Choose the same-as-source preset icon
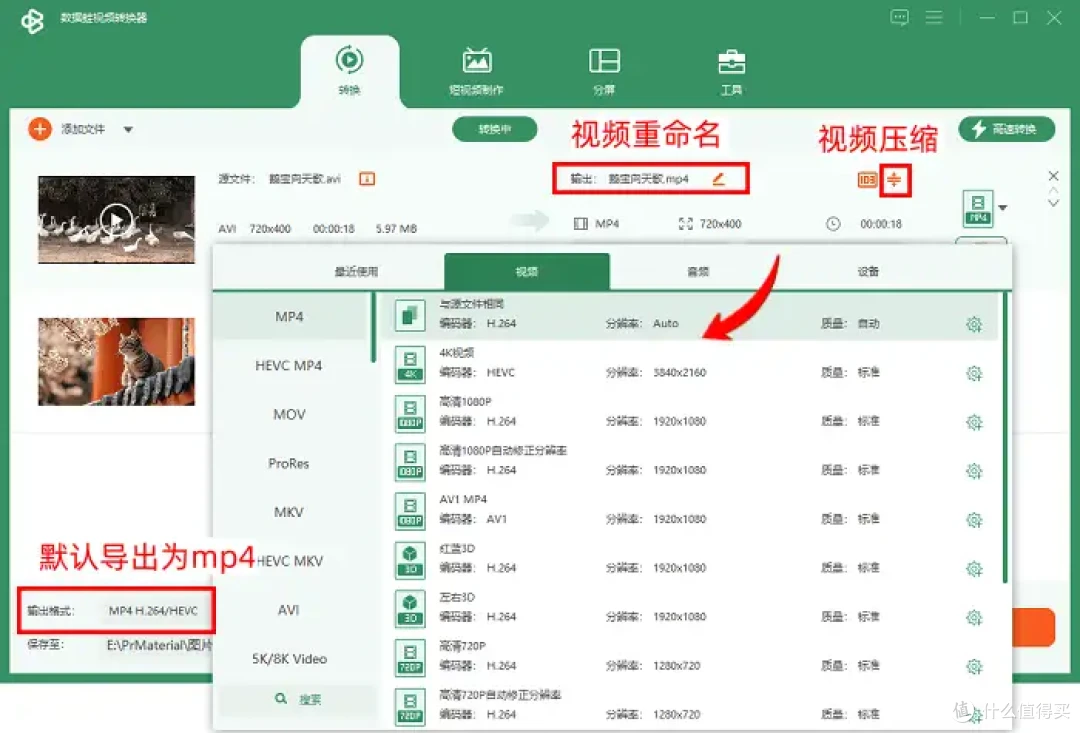The width and height of the screenshot is (1080, 733). click(410, 316)
